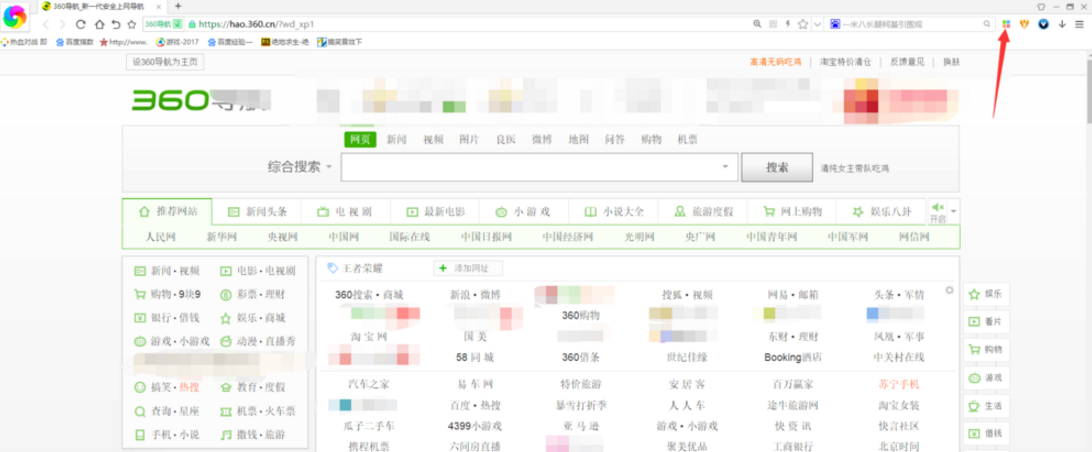Switch to the 机票 search tab
The image size is (1092, 452).
click(x=687, y=139)
